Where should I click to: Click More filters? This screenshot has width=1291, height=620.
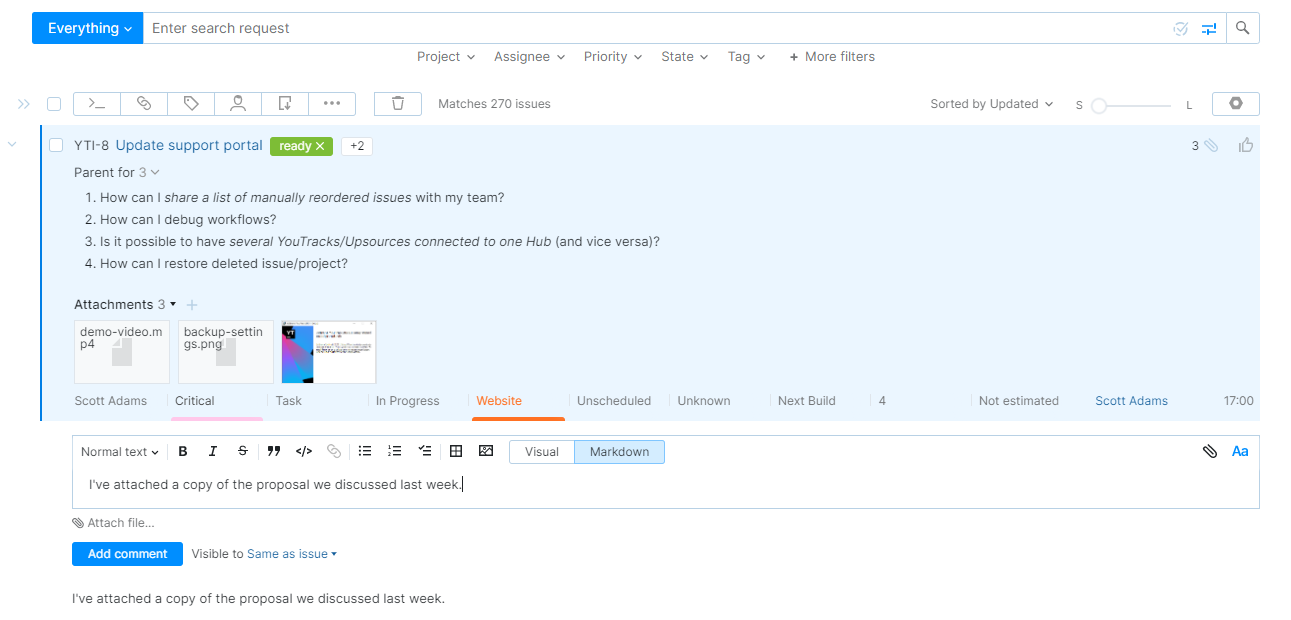831,57
